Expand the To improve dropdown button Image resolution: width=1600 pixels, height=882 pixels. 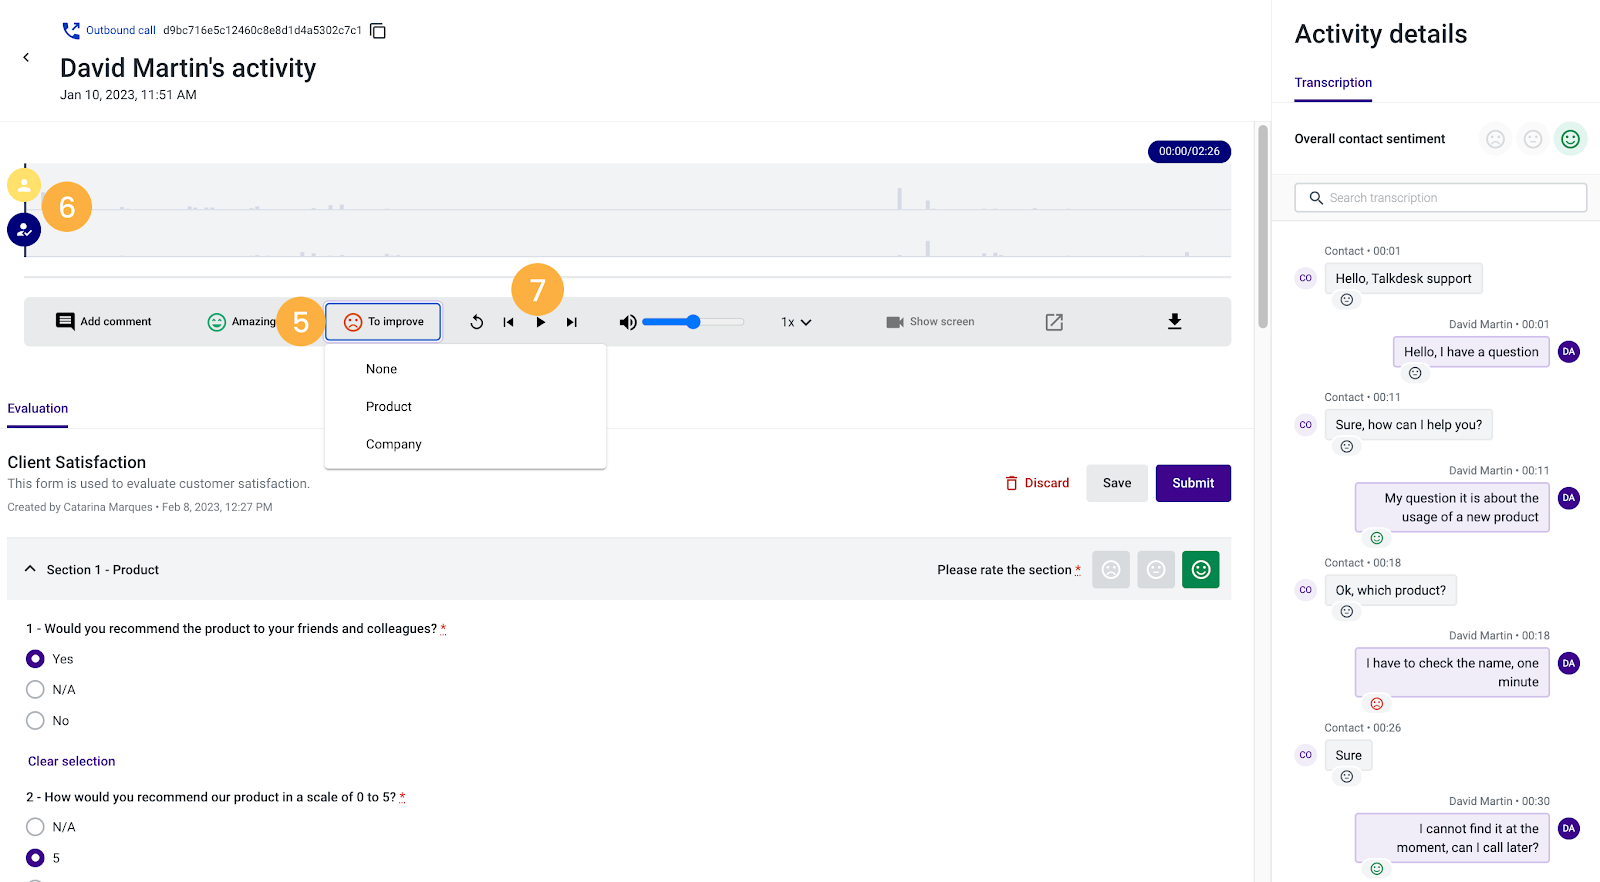(383, 322)
